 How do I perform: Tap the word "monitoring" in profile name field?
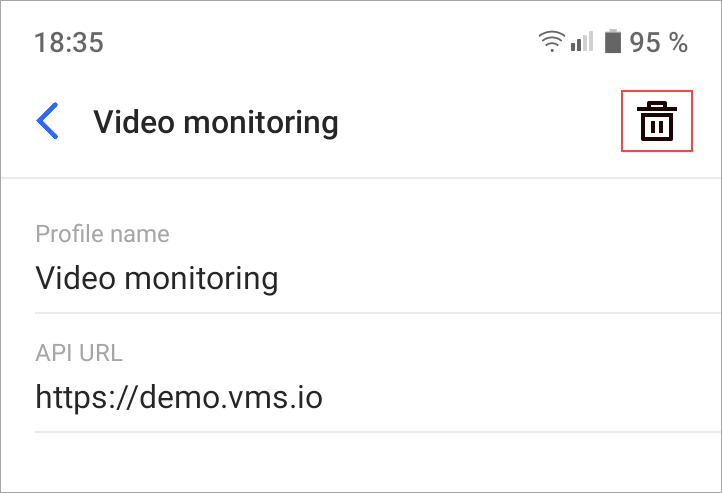click(x=201, y=280)
